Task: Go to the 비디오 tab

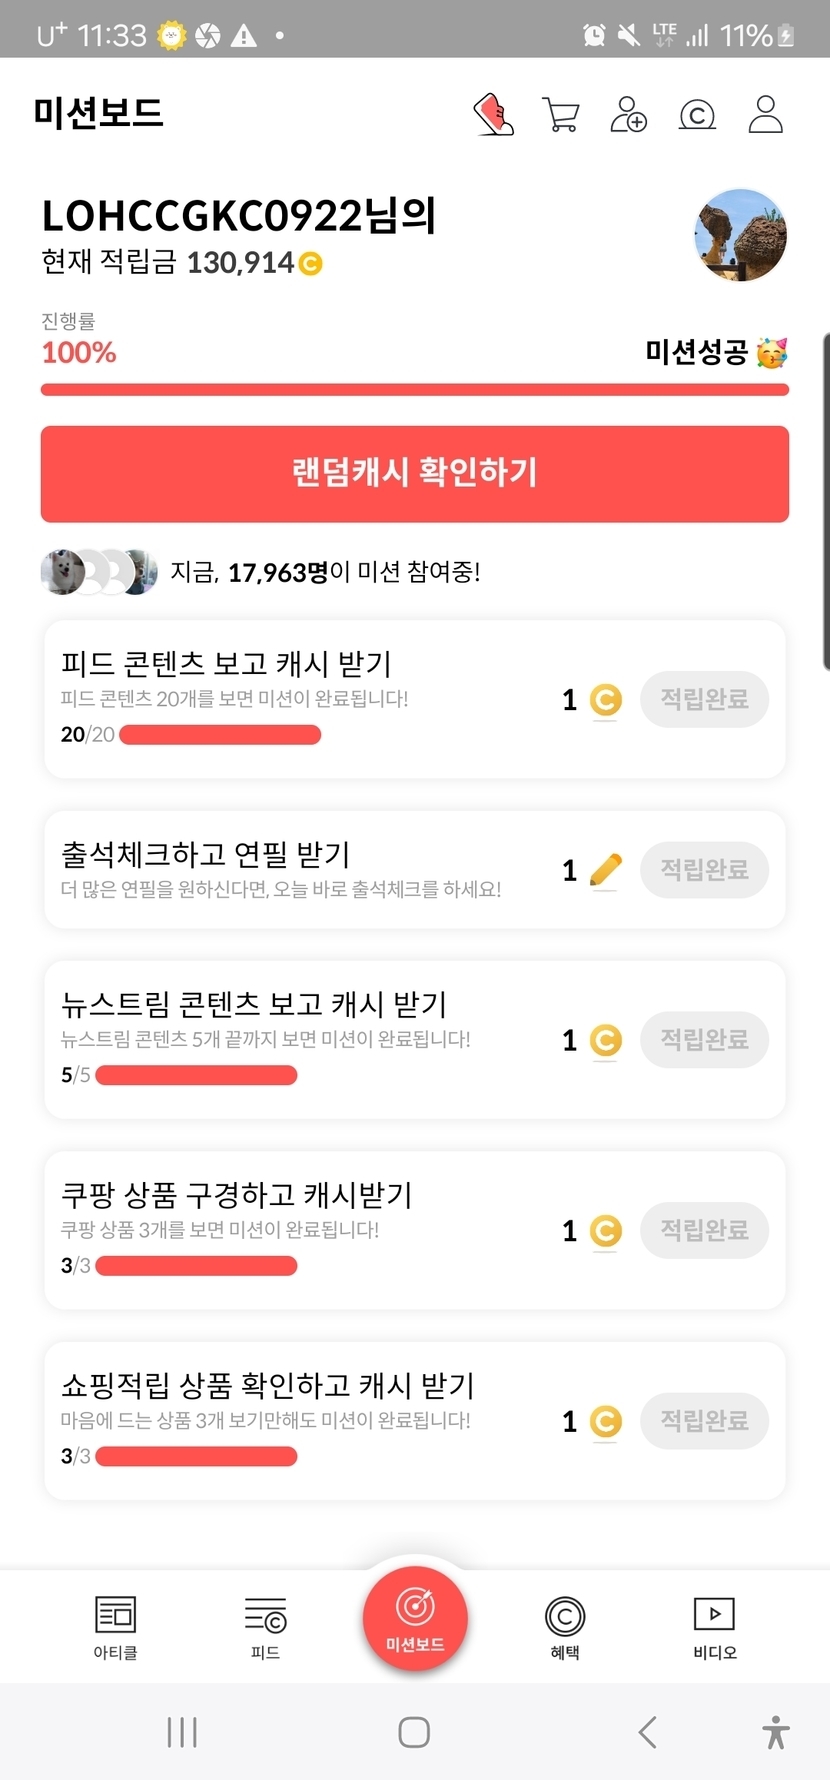Action: pos(715,1627)
